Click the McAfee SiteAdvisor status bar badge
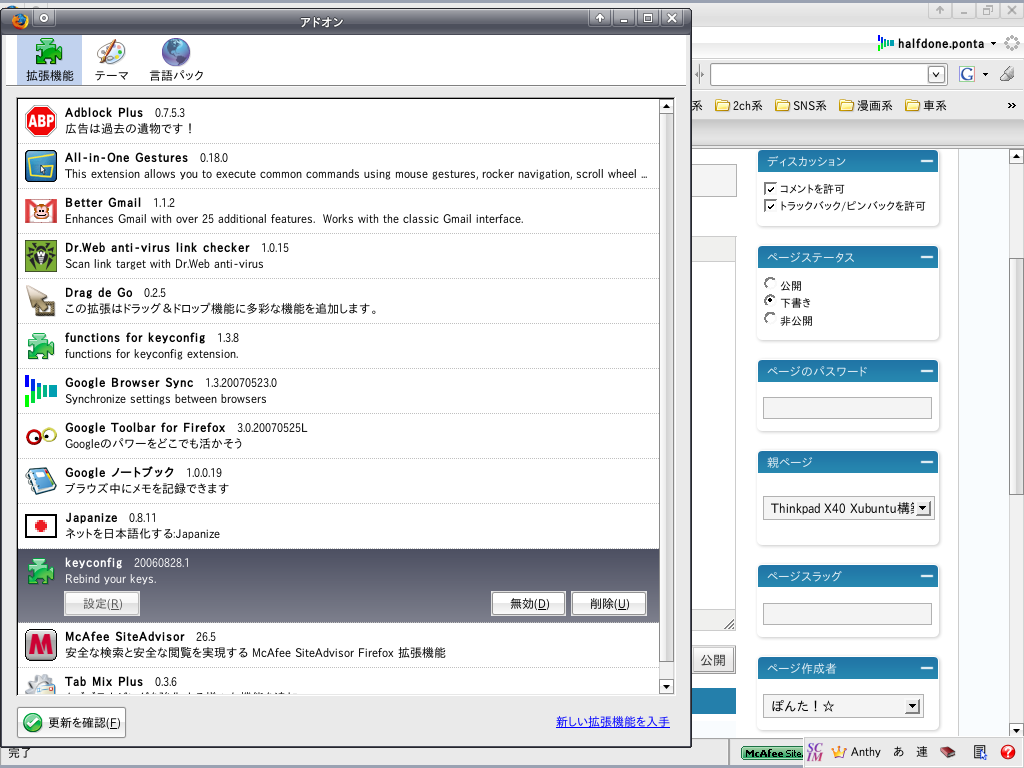This screenshot has width=1024, height=768. point(773,753)
